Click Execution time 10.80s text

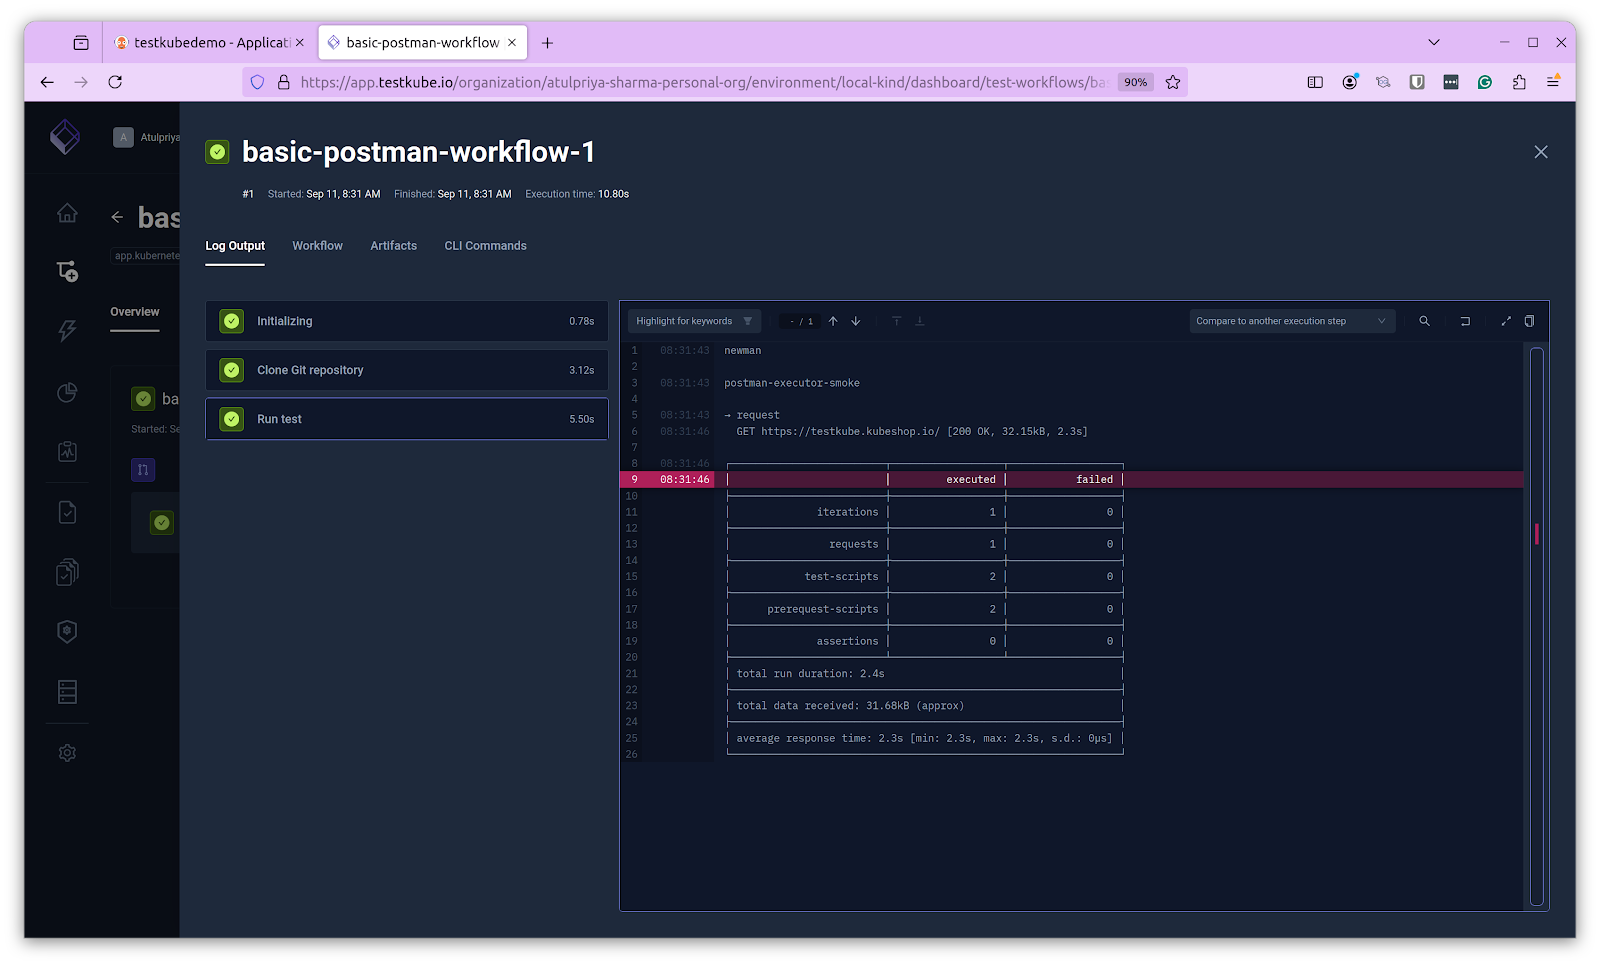[577, 194]
